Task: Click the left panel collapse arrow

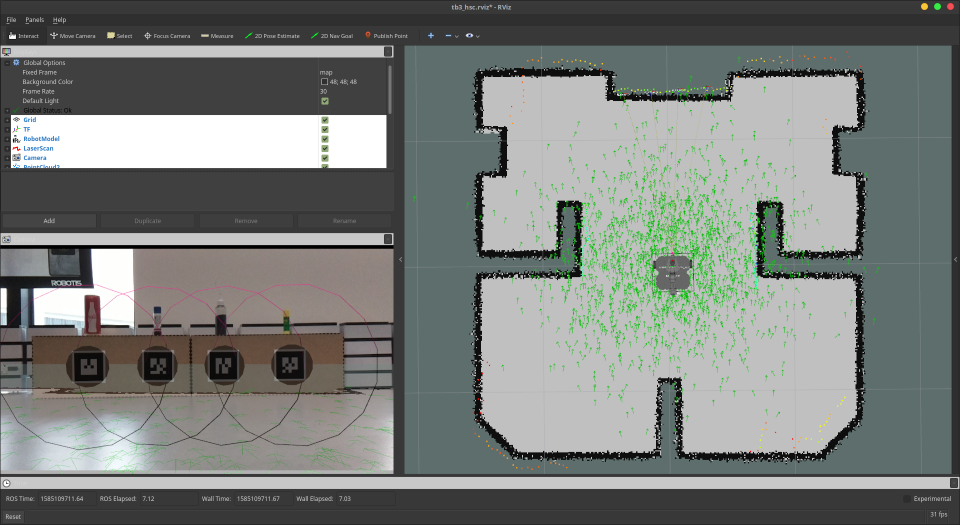Action: tap(400, 259)
